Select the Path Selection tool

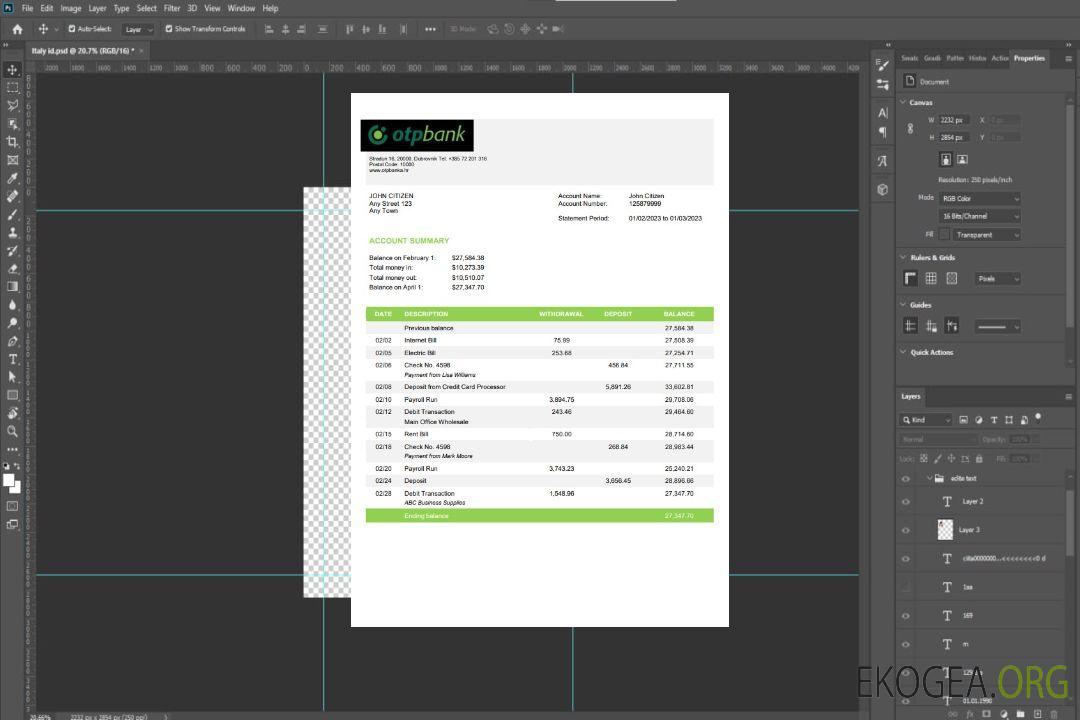[12, 377]
